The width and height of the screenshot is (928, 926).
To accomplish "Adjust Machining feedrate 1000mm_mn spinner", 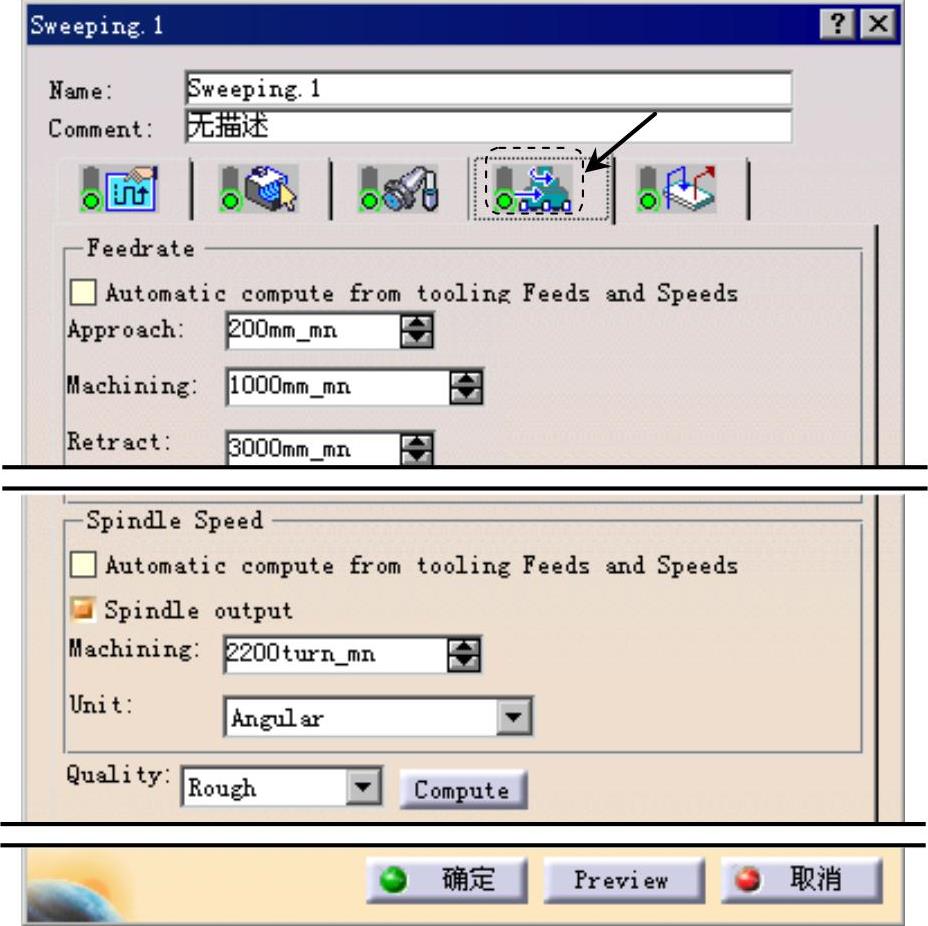I will pyautogui.click(x=466, y=387).
